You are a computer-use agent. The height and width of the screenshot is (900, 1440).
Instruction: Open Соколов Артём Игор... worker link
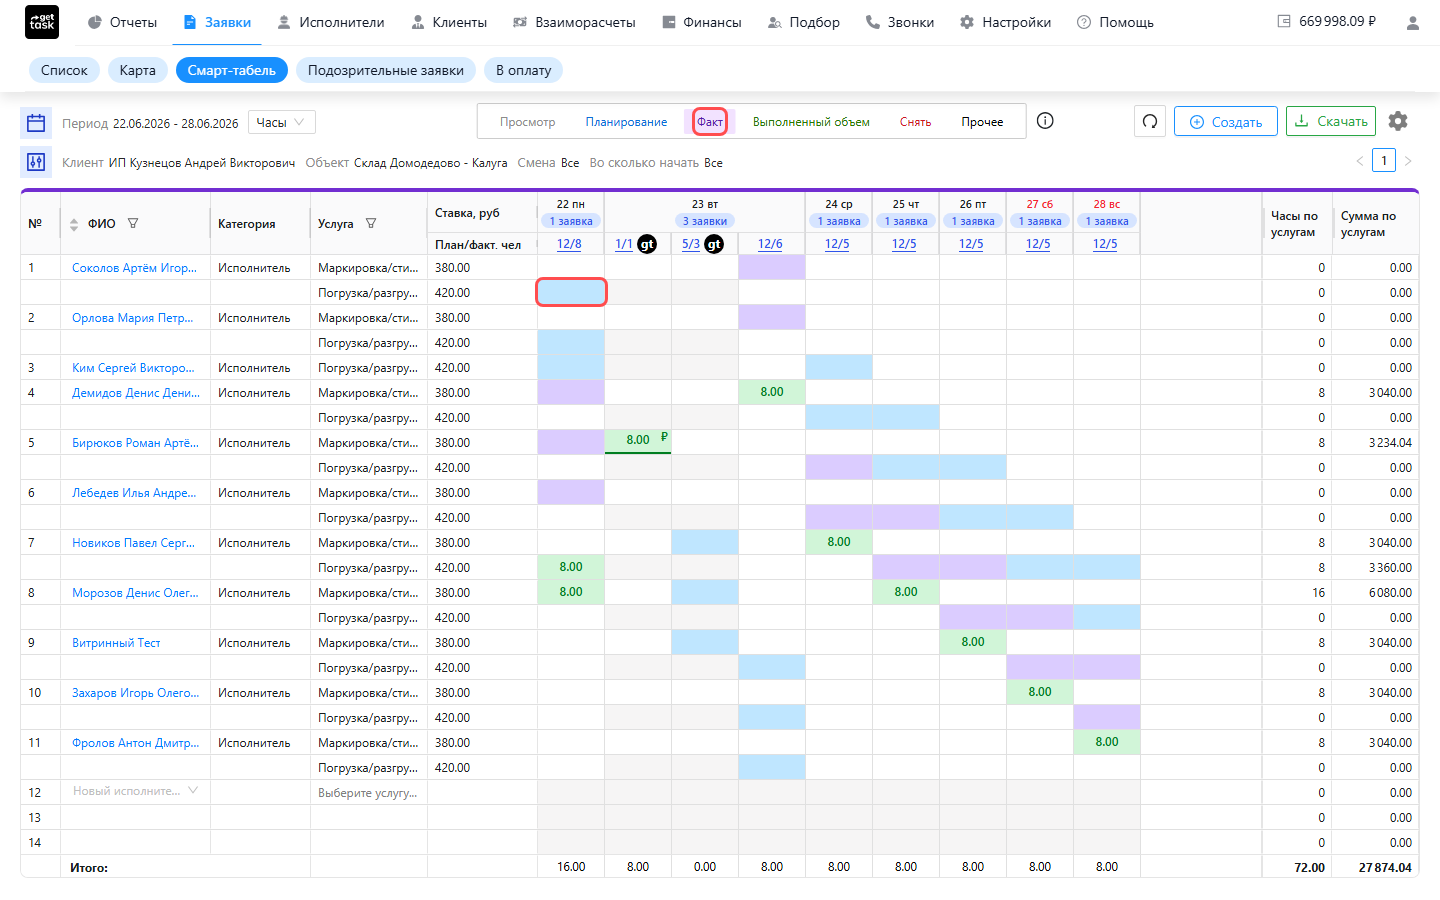(134, 268)
